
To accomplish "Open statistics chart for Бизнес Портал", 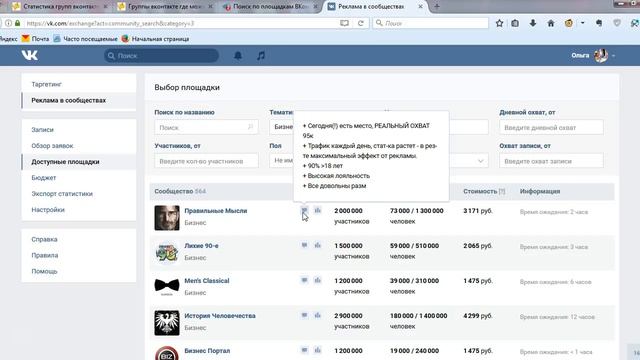I will tap(318, 350).
